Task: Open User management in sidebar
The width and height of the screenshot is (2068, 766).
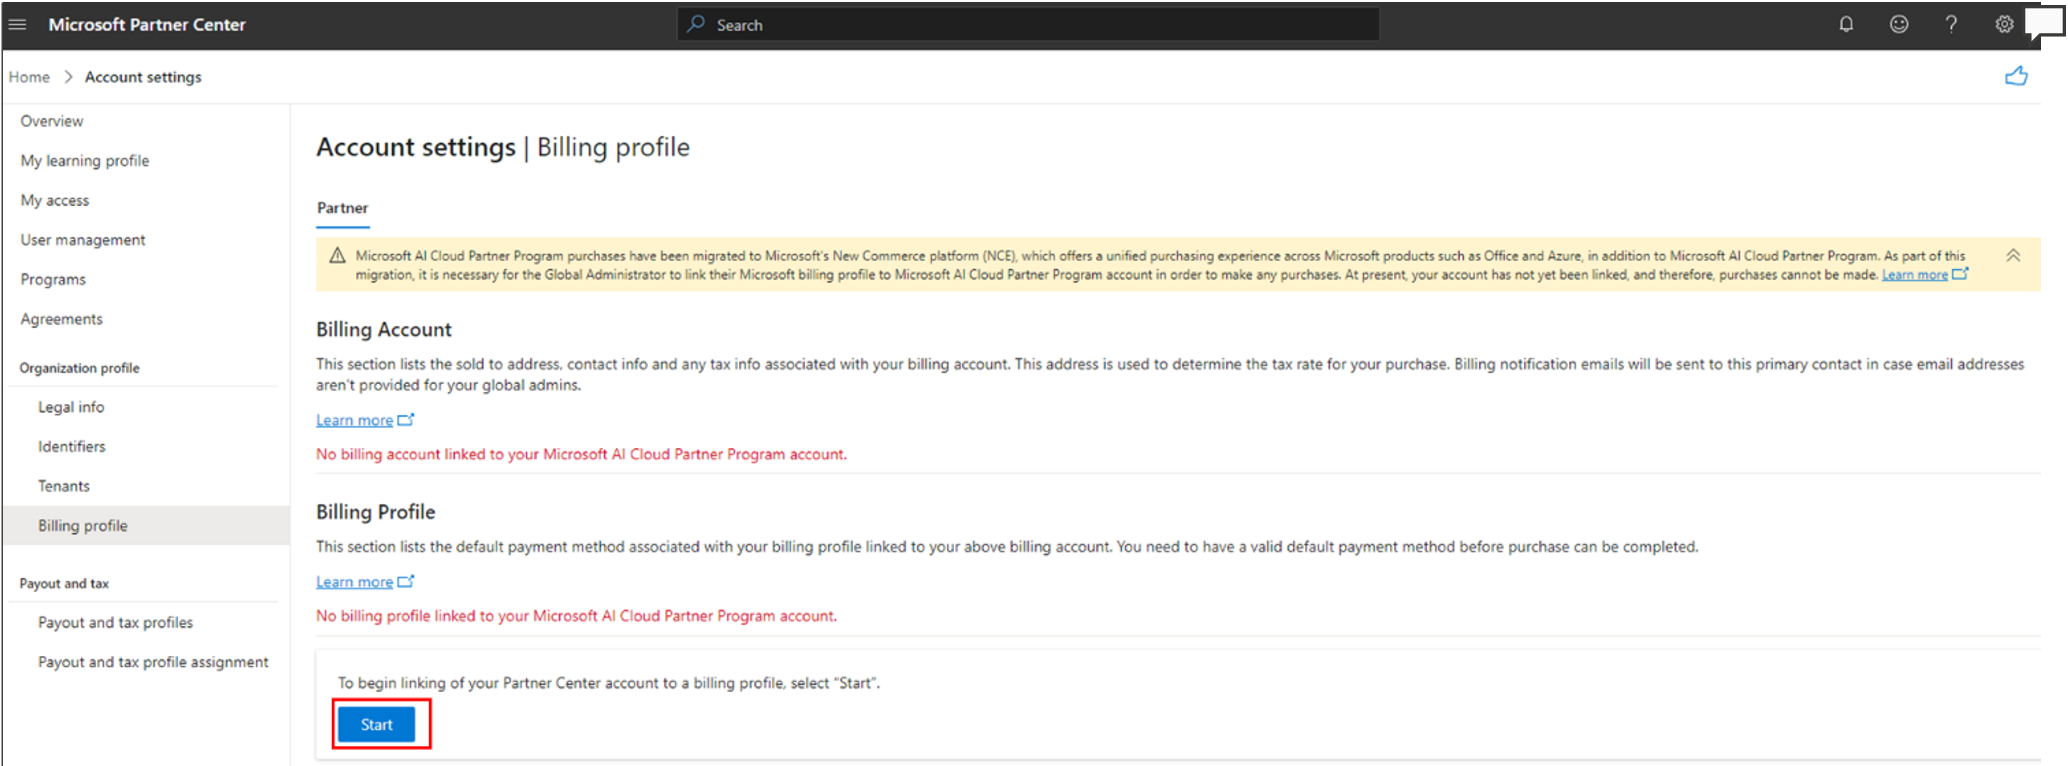Action: (83, 240)
